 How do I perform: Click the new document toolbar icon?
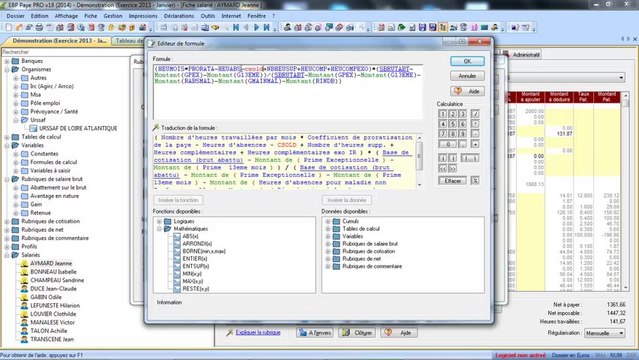[x=9, y=27]
